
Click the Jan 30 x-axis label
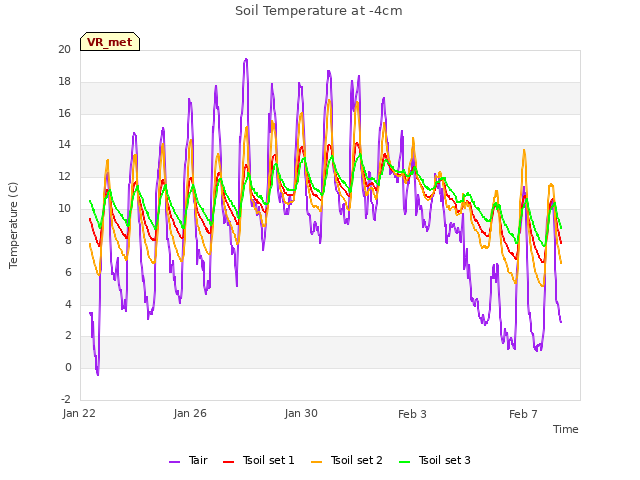point(301,413)
